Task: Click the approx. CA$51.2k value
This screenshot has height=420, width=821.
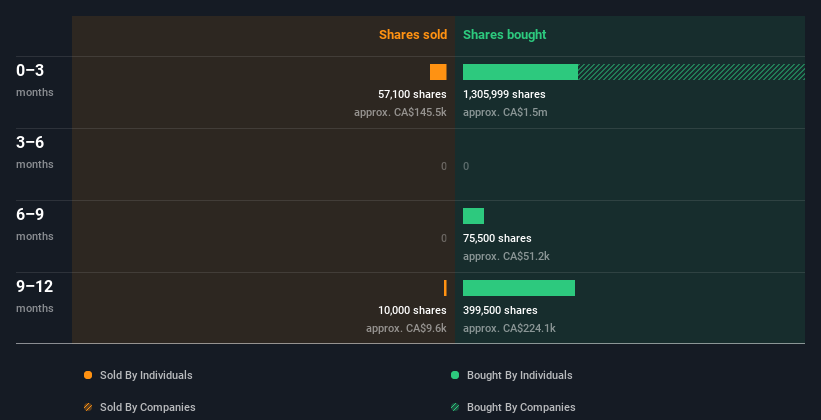Action: [506, 256]
